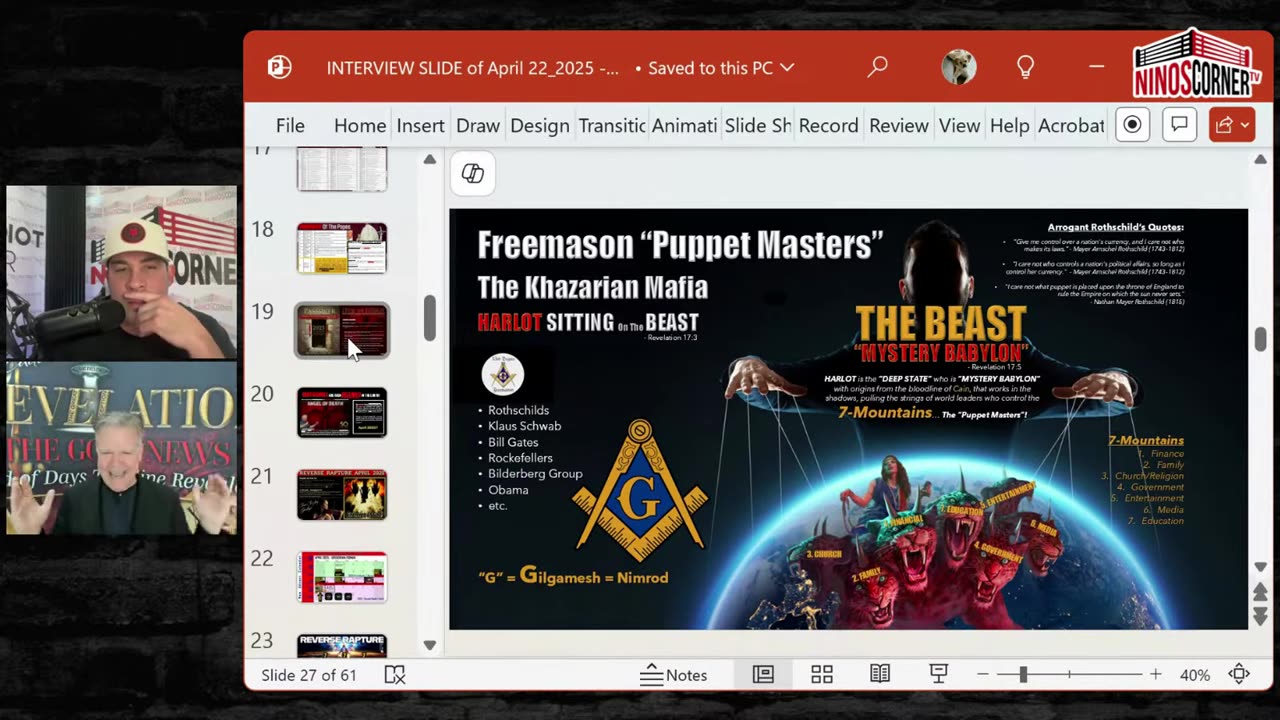Go to previous slide double-arrow button
Screen dimensions: 1280x720
pos(1260,592)
